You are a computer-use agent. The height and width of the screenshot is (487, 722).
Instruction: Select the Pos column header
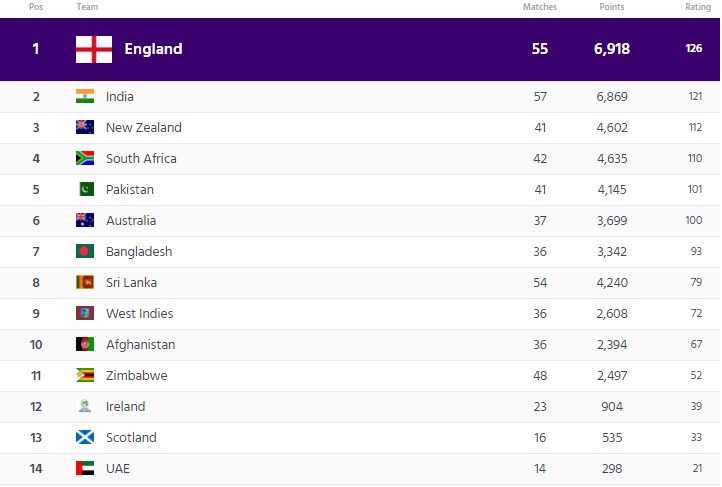[36, 7]
